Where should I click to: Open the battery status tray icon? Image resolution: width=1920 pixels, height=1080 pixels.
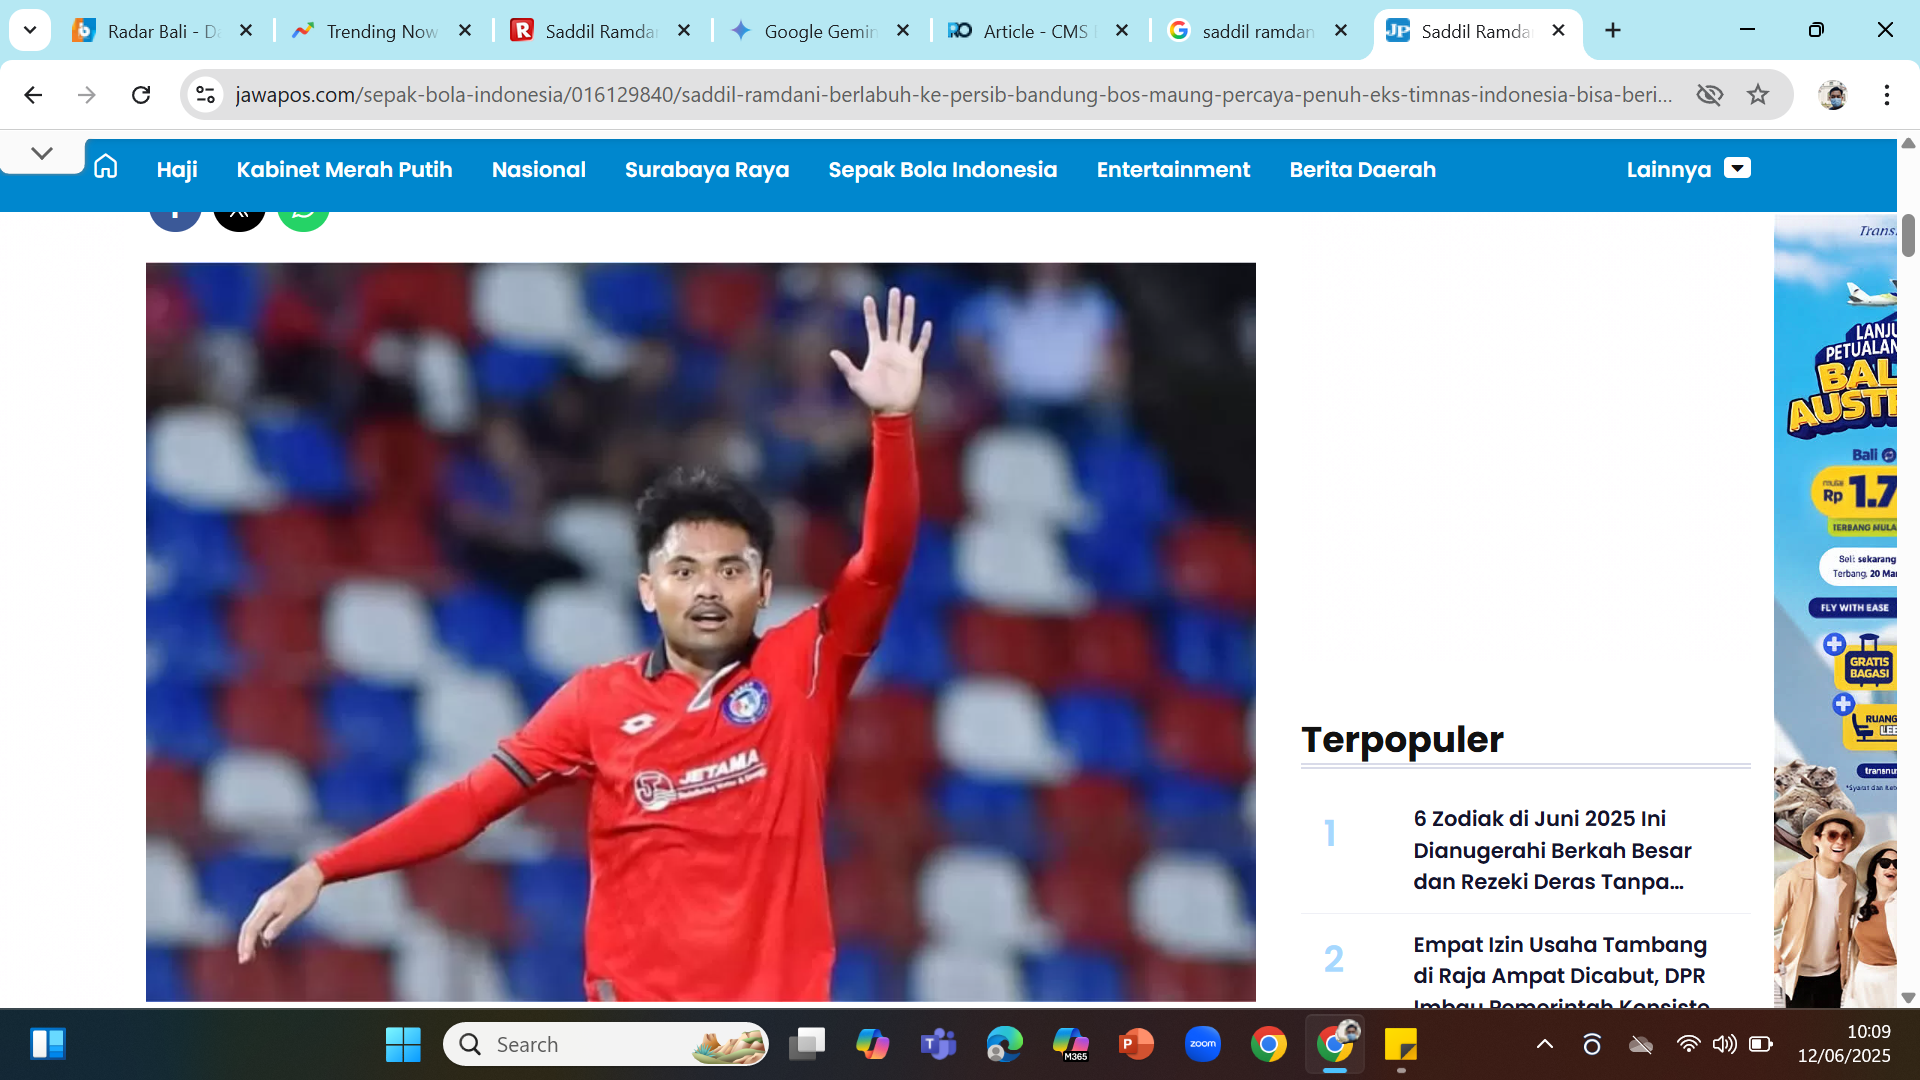[1761, 1044]
